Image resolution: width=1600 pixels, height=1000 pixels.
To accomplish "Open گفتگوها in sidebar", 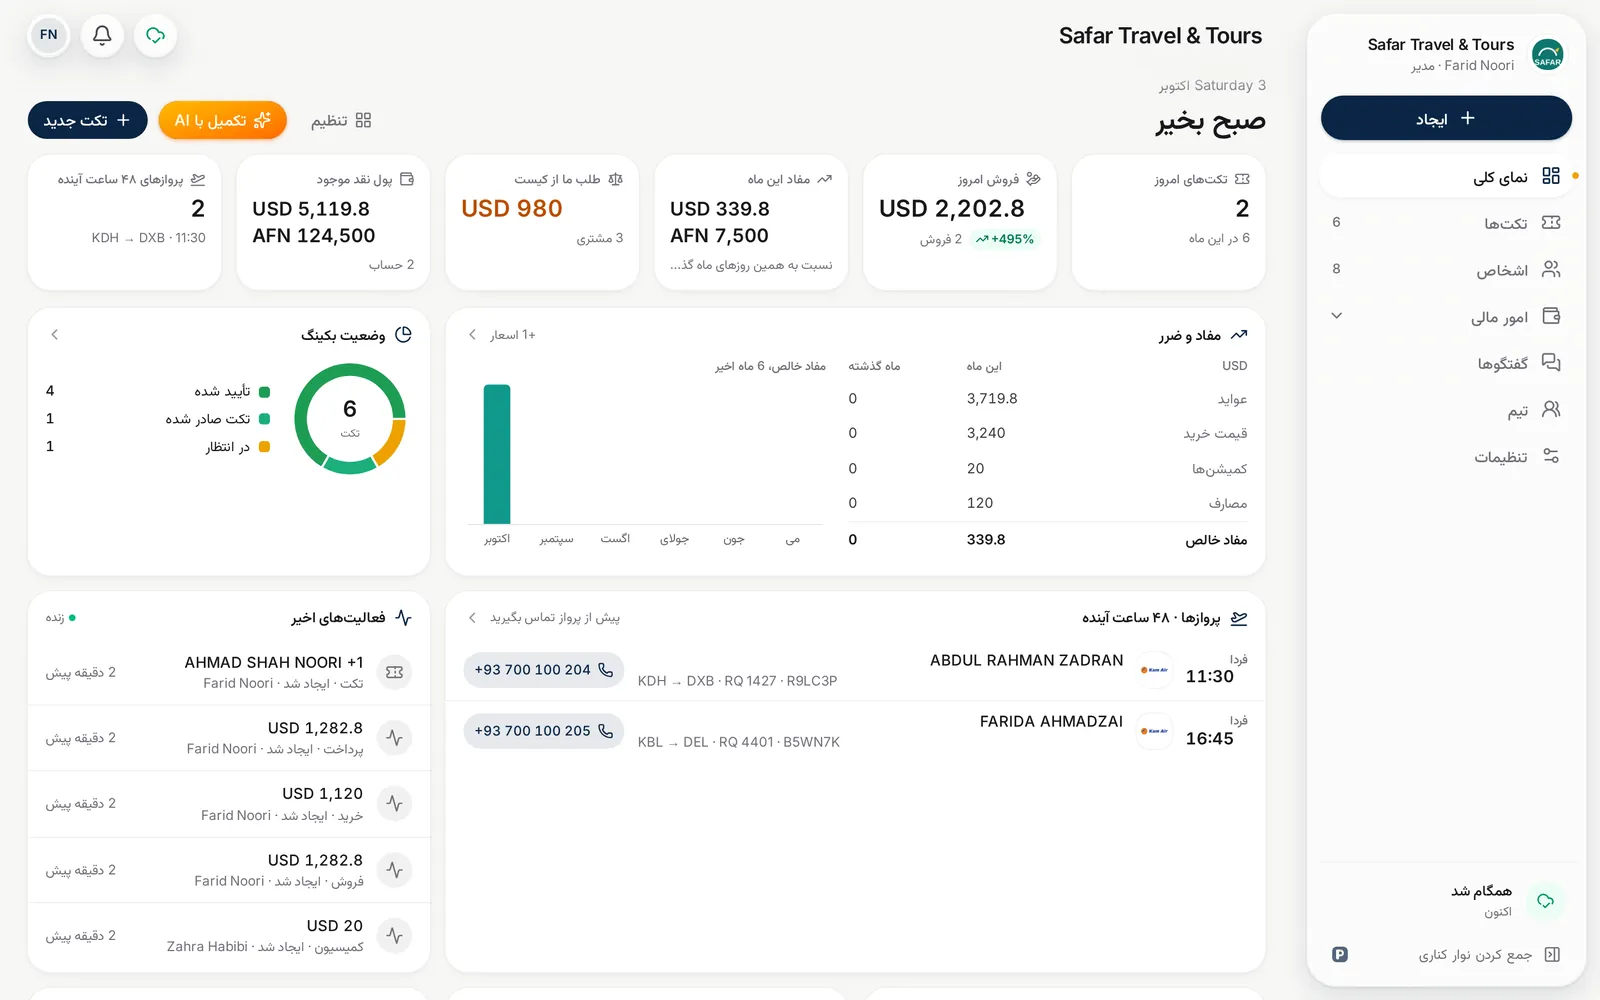I will (1446, 363).
